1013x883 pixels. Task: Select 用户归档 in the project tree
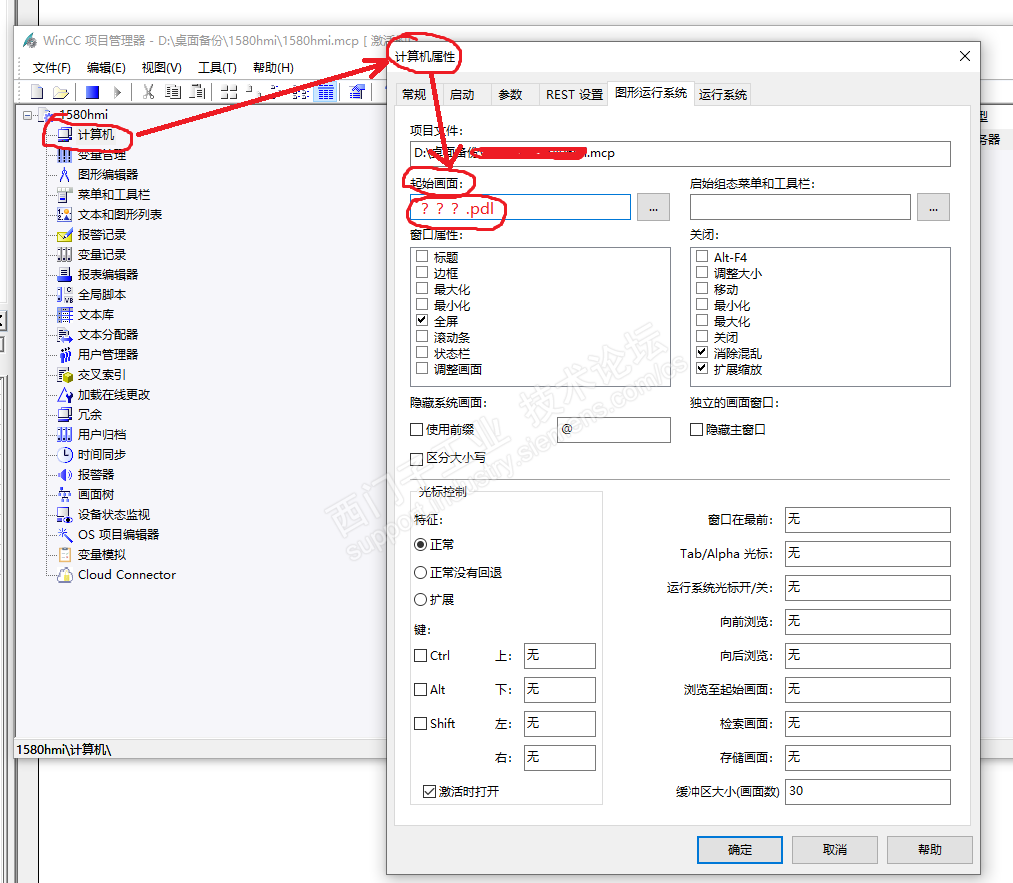[x=102, y=435]
